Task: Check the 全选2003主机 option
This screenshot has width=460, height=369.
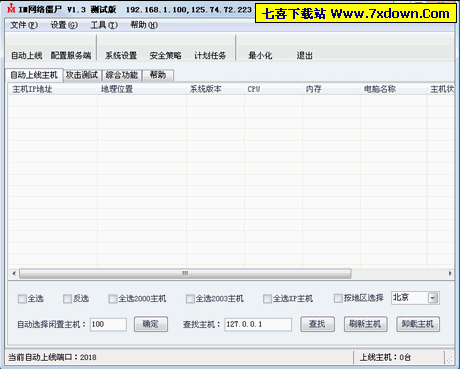Action: 190,299
